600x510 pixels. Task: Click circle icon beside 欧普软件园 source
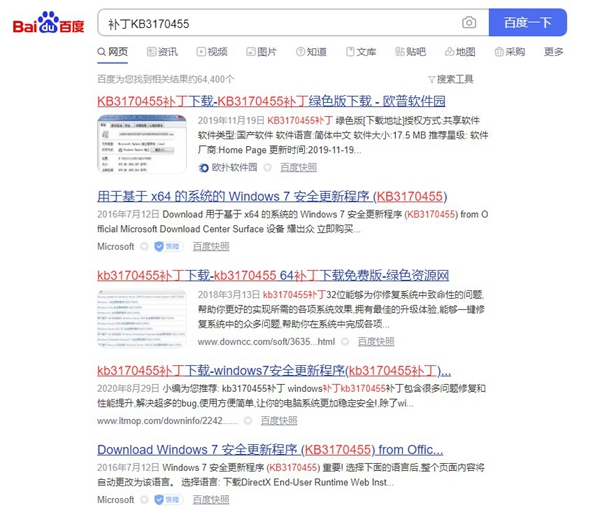point(268,168)
